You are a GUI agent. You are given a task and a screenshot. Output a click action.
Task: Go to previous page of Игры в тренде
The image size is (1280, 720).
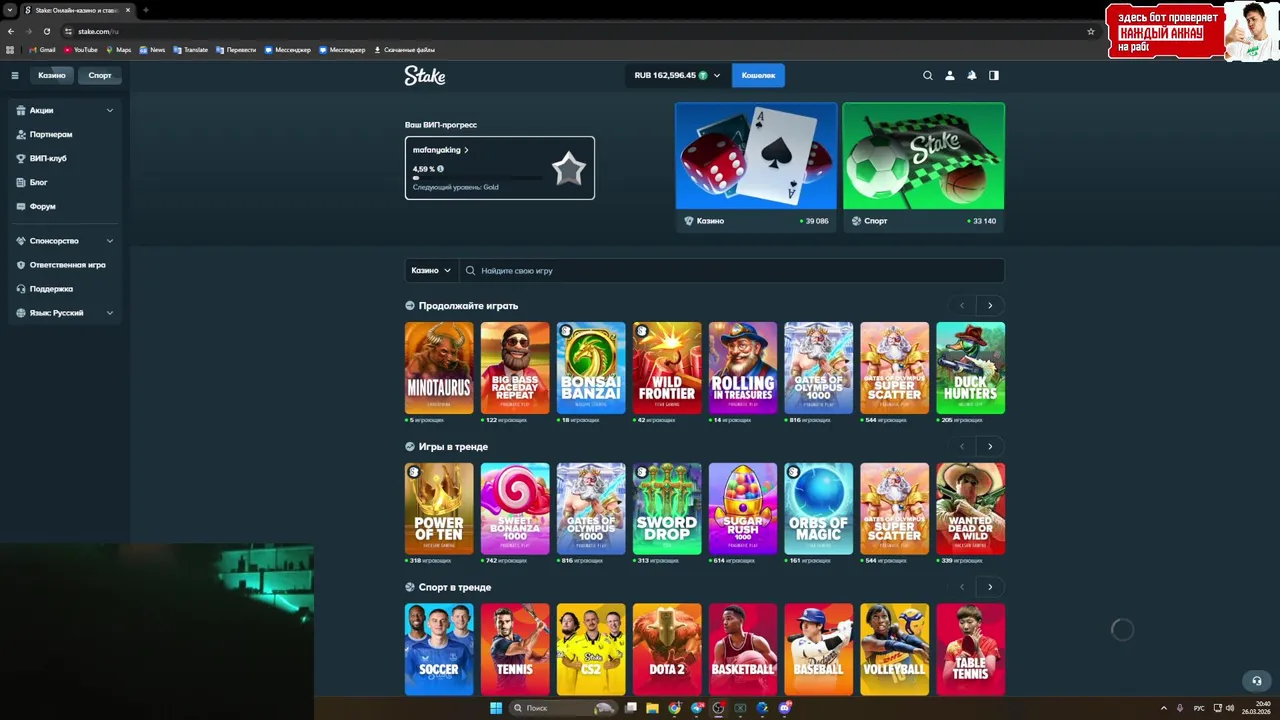(962, 447)
